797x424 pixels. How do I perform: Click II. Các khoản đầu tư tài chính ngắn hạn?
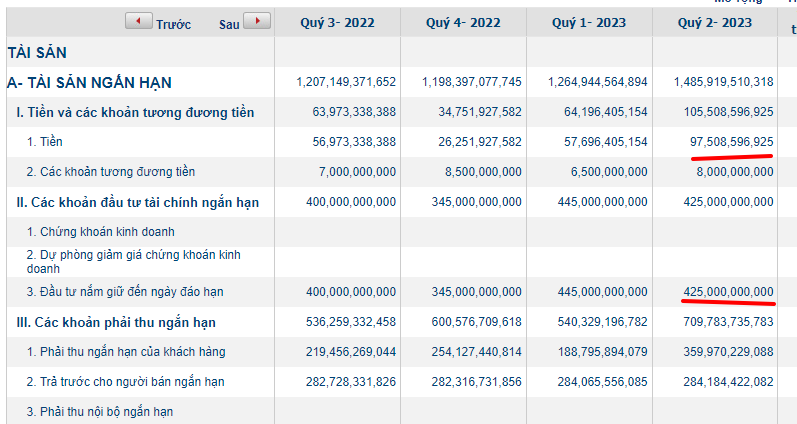pyautogui.click(x=138, y=202)
